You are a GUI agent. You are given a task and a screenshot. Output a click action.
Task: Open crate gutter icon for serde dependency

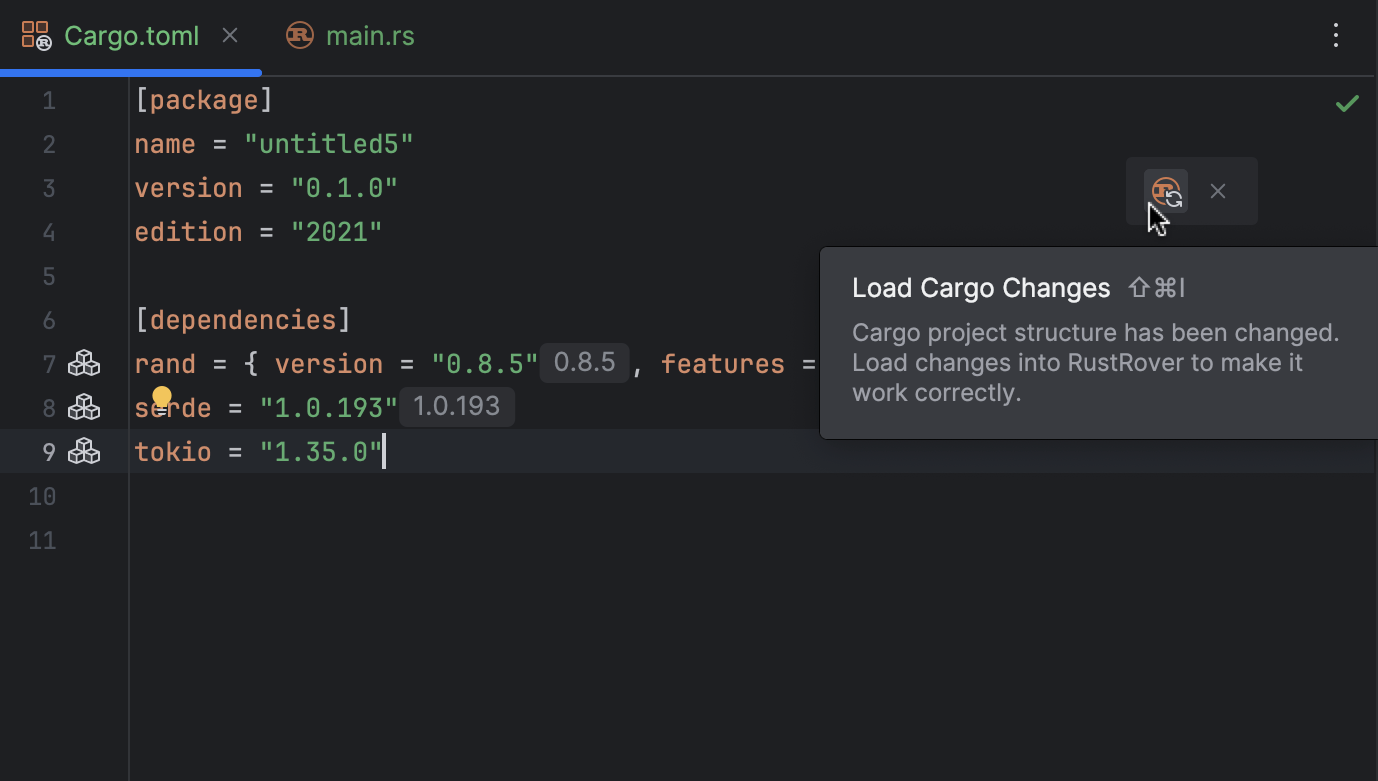(84, 408)
